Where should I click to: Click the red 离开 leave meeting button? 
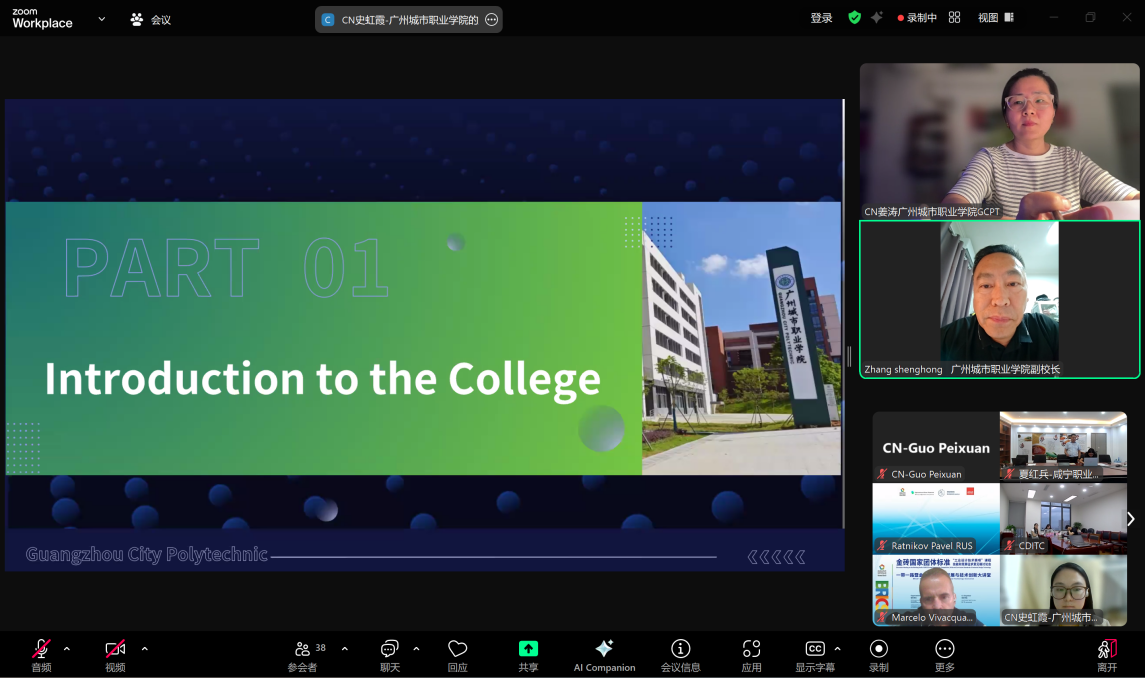1107,655
